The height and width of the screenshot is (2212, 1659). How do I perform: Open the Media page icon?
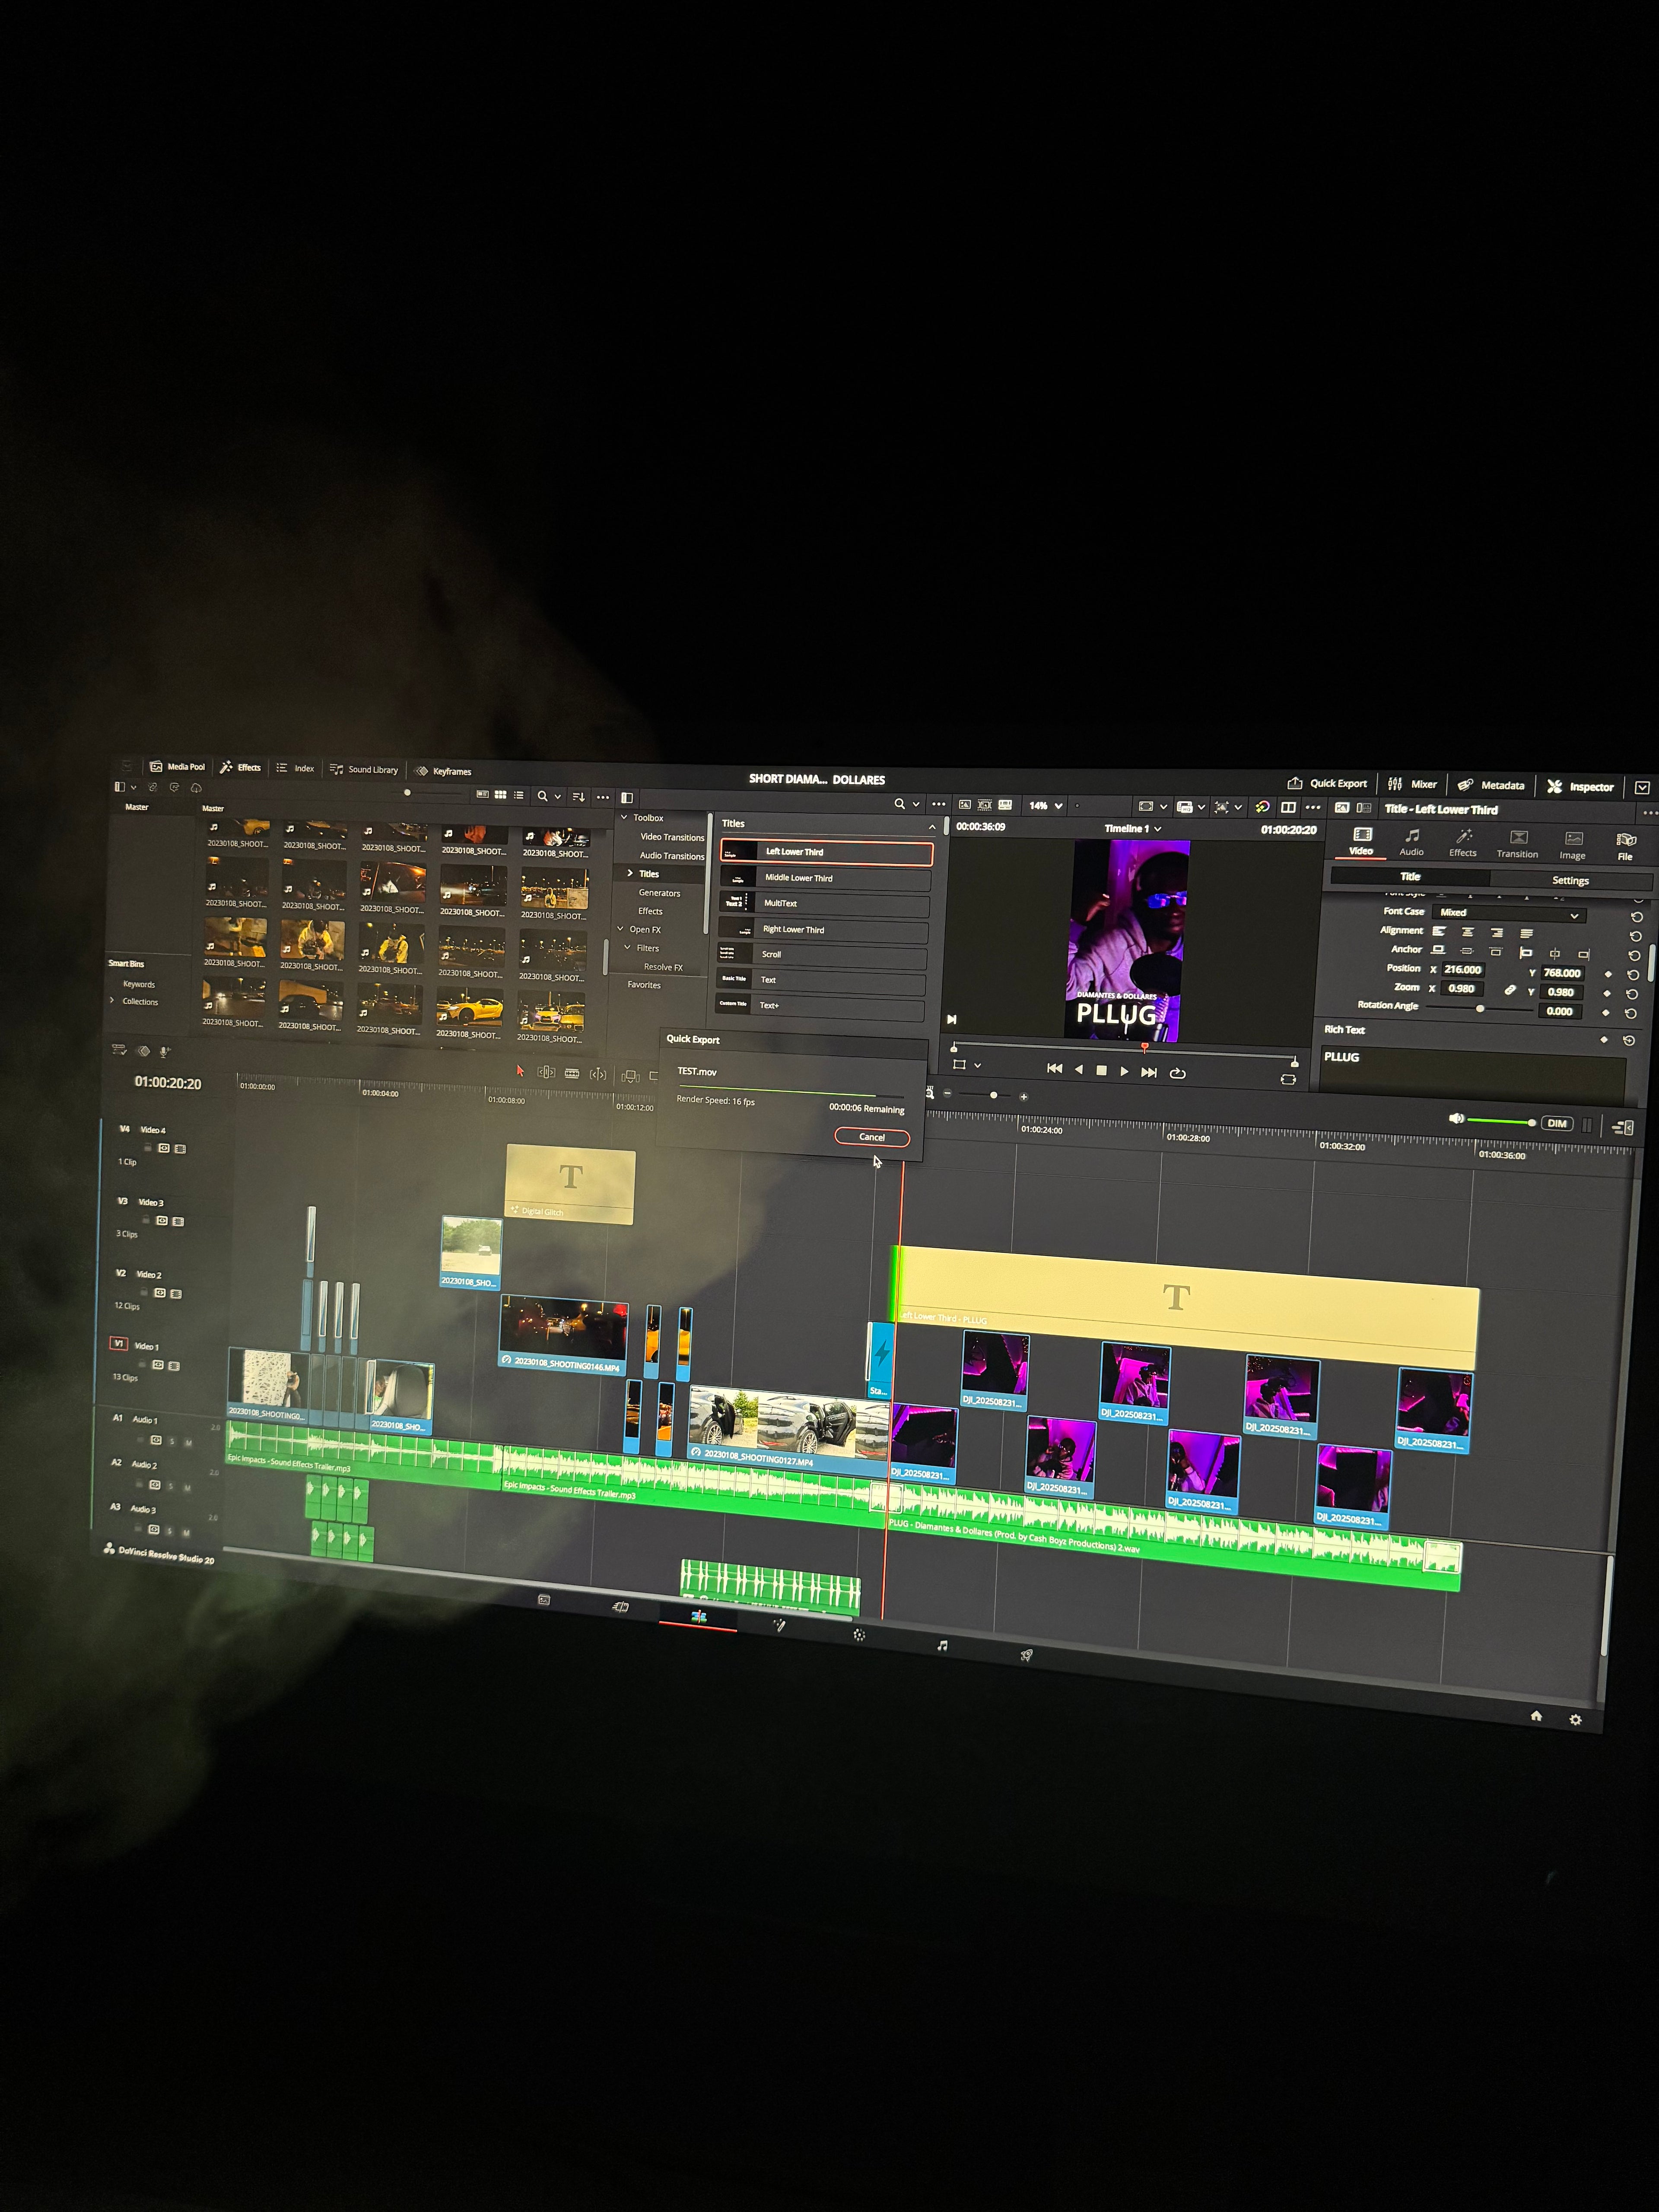[x=544, y=1599]
